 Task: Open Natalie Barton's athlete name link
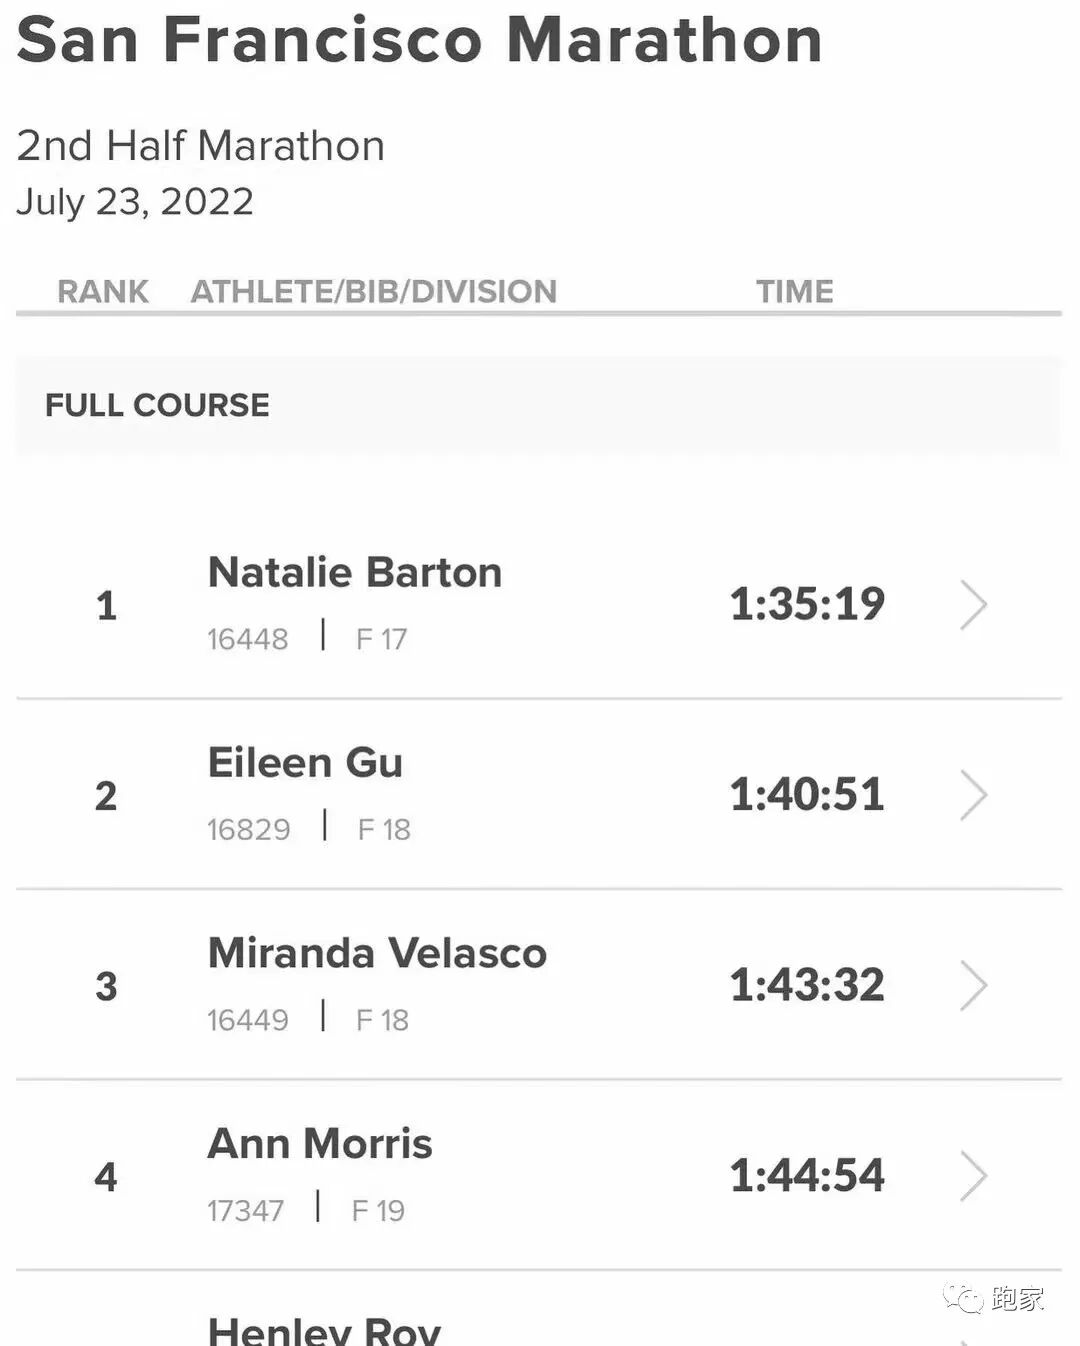[355, 573]
